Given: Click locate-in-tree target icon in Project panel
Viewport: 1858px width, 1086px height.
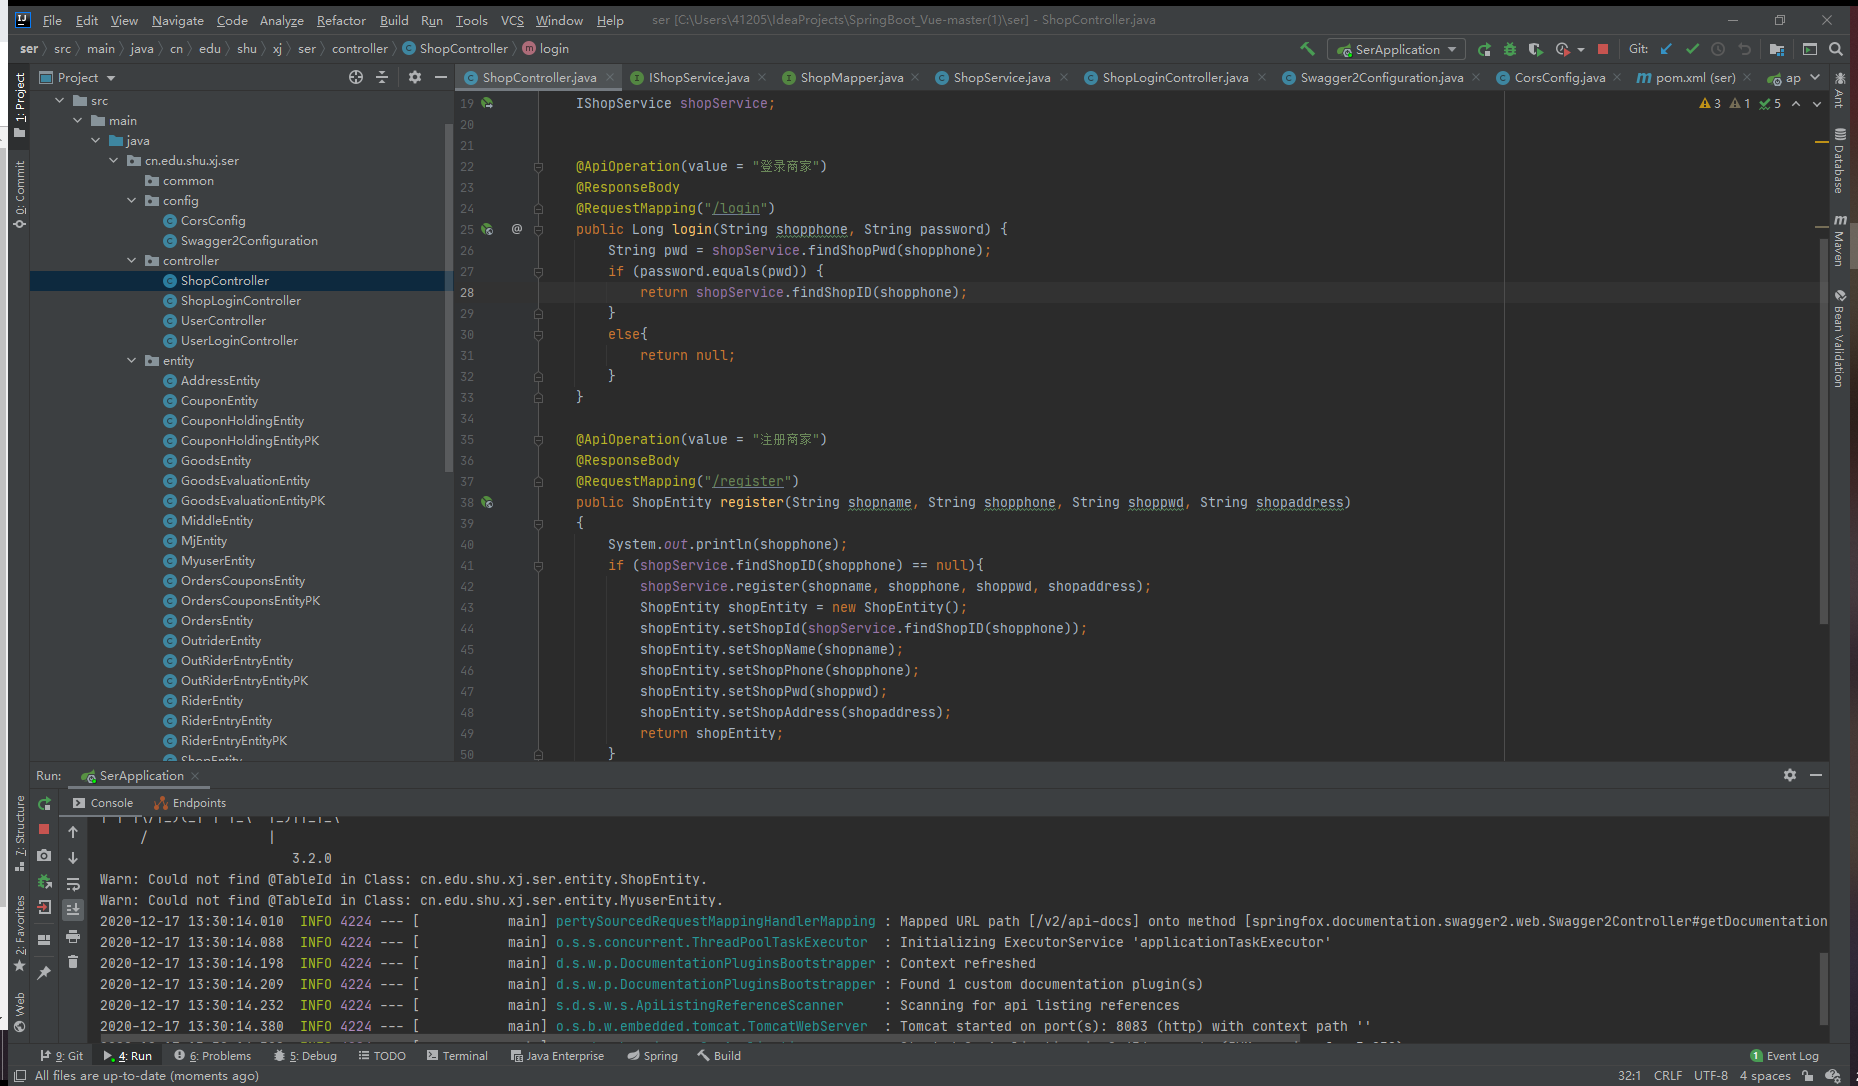Looking at the screenshot, I should click(x=356, y=77).
